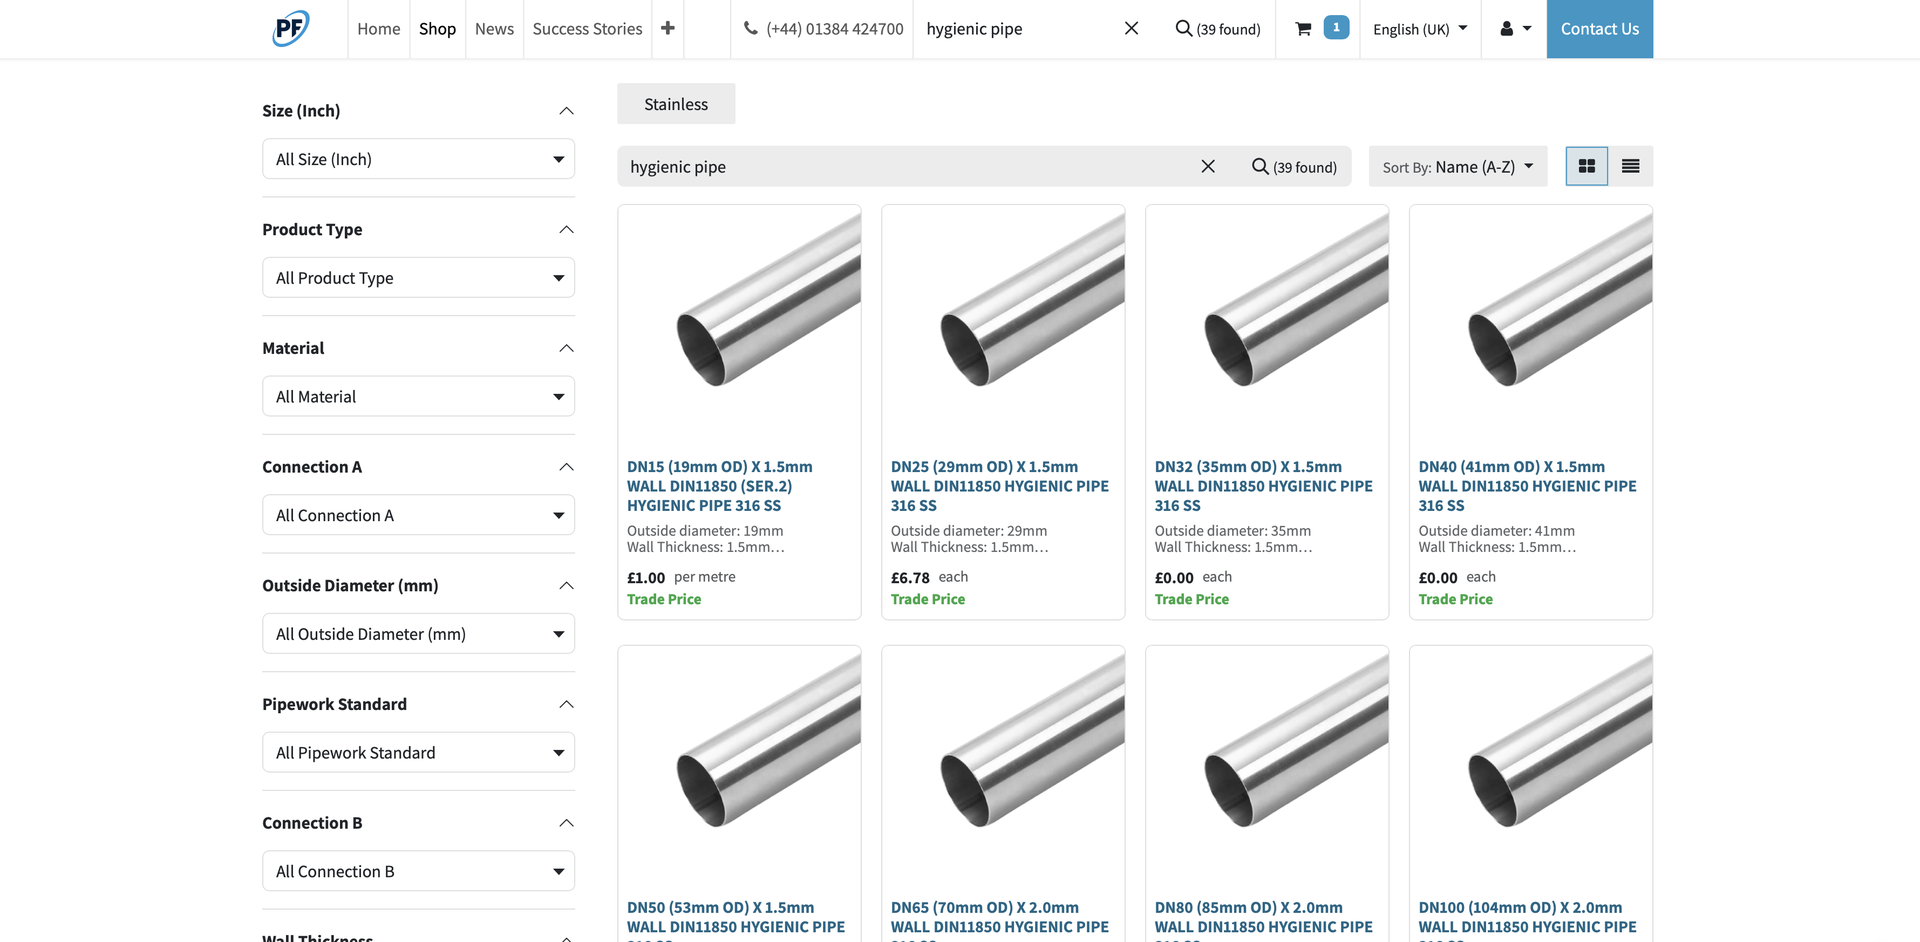
Task: Click the Stainless category button
Action: point(676,104)
